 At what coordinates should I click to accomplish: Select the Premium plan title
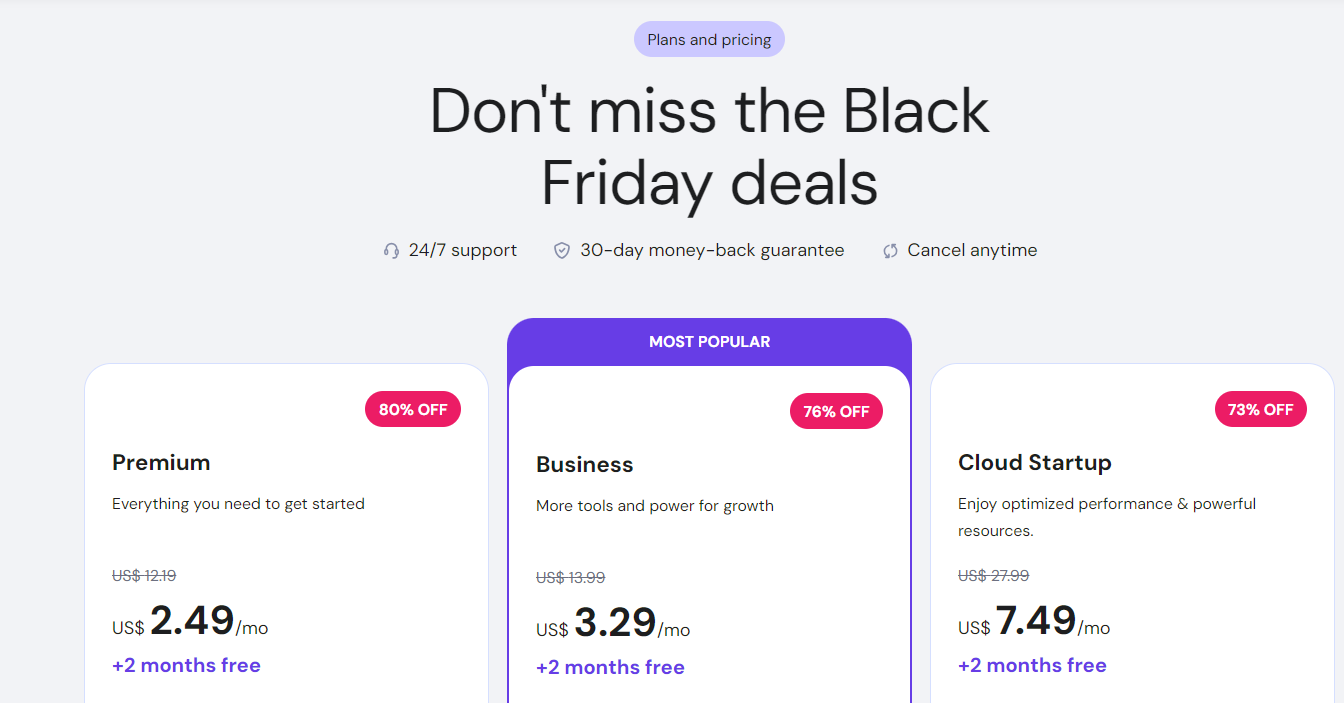tap(161, 462)
